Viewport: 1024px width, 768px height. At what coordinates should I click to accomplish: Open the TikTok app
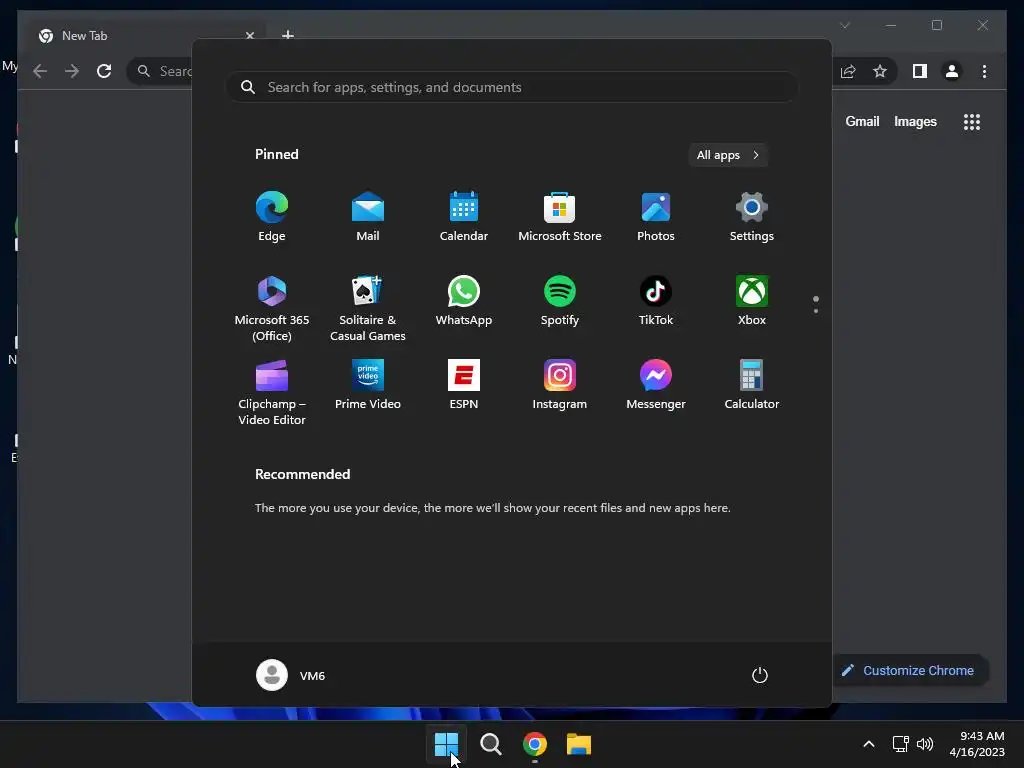(x=656, y=300)
